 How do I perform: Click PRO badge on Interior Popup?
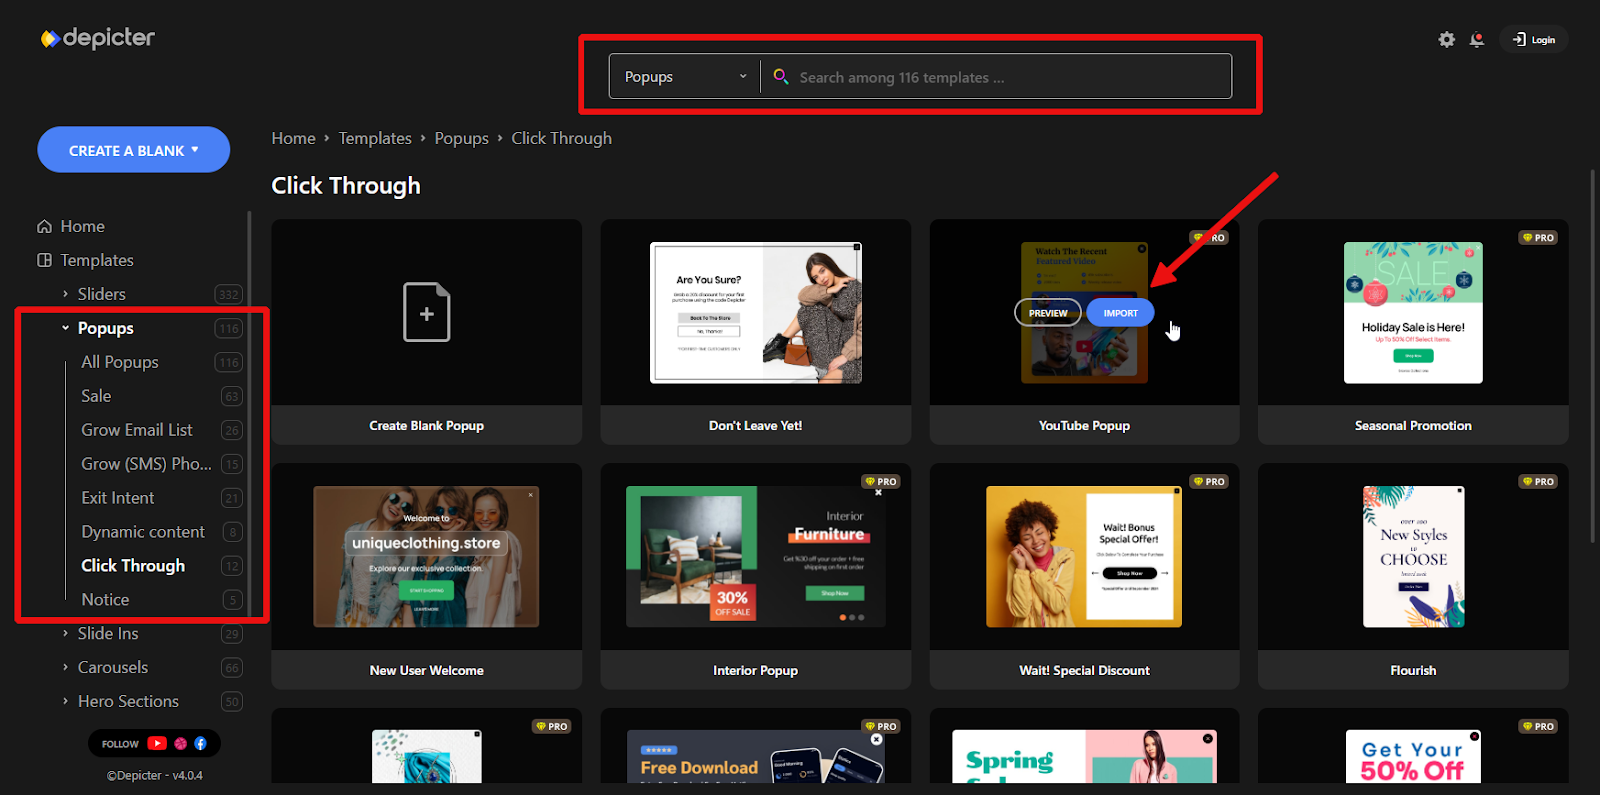point(881,481)
